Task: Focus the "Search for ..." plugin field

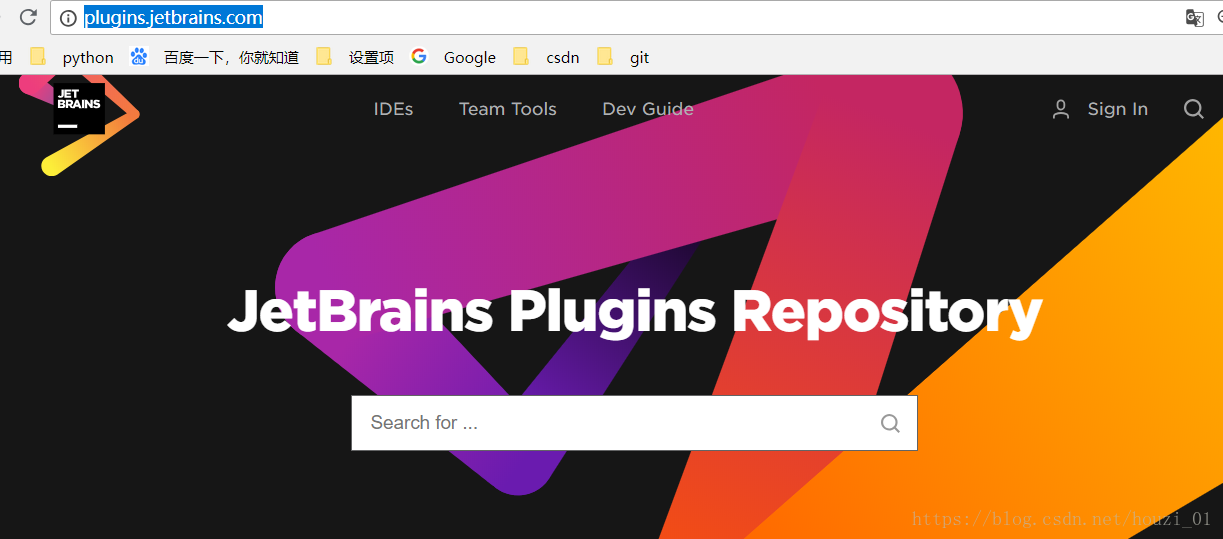Action: point(634,423)
